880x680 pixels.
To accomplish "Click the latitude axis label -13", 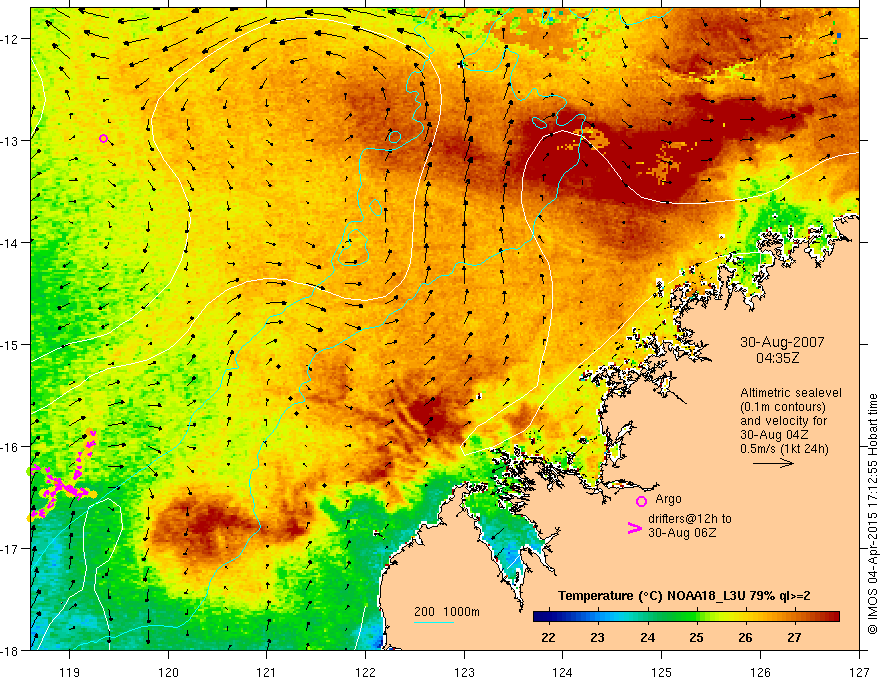I will click(x=10, y=141).
